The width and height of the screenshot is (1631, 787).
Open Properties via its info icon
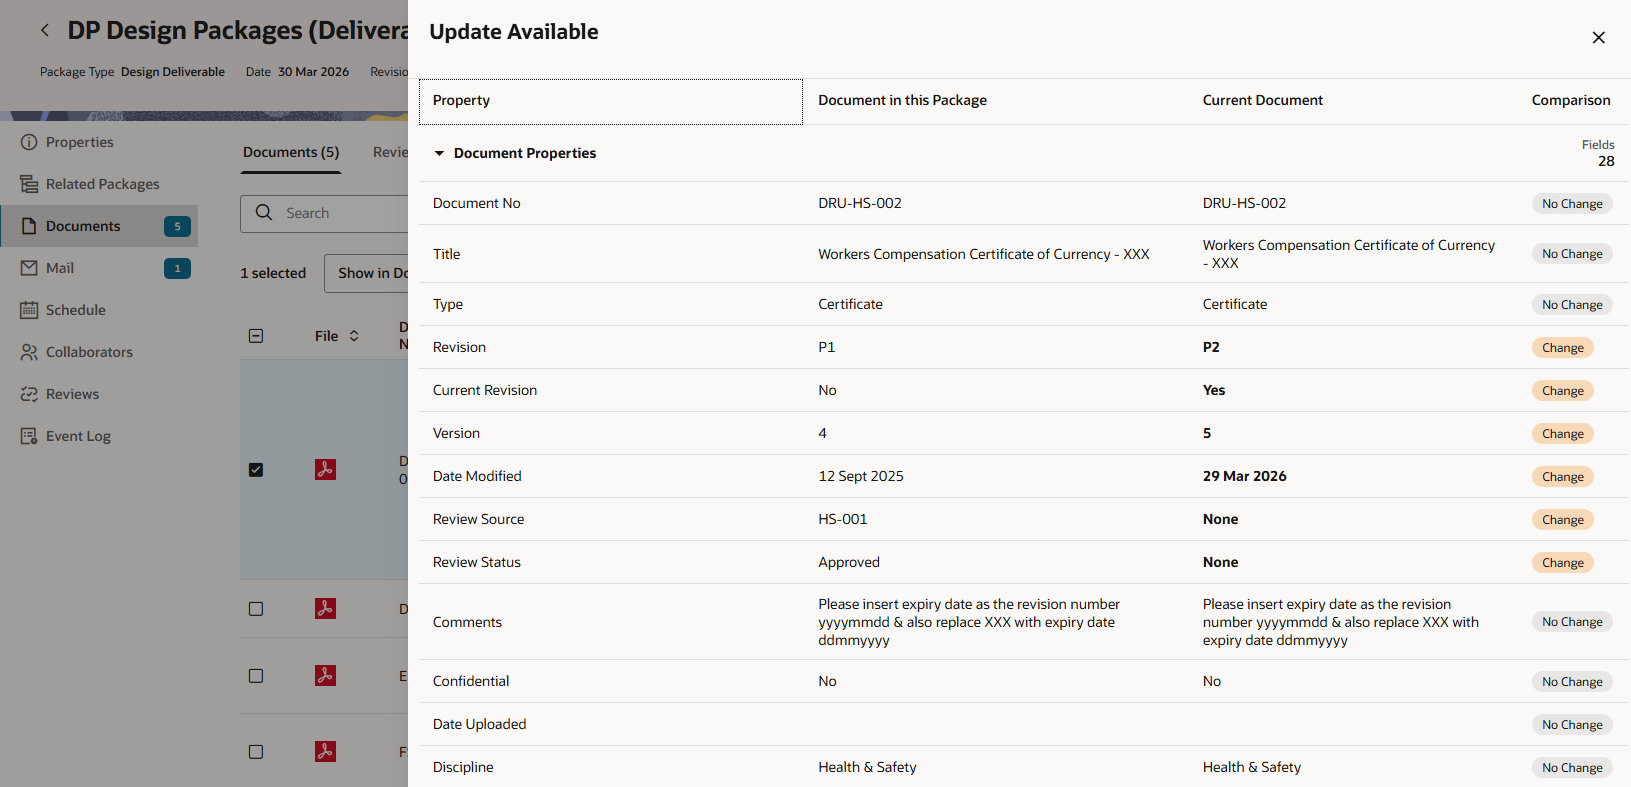29,142
